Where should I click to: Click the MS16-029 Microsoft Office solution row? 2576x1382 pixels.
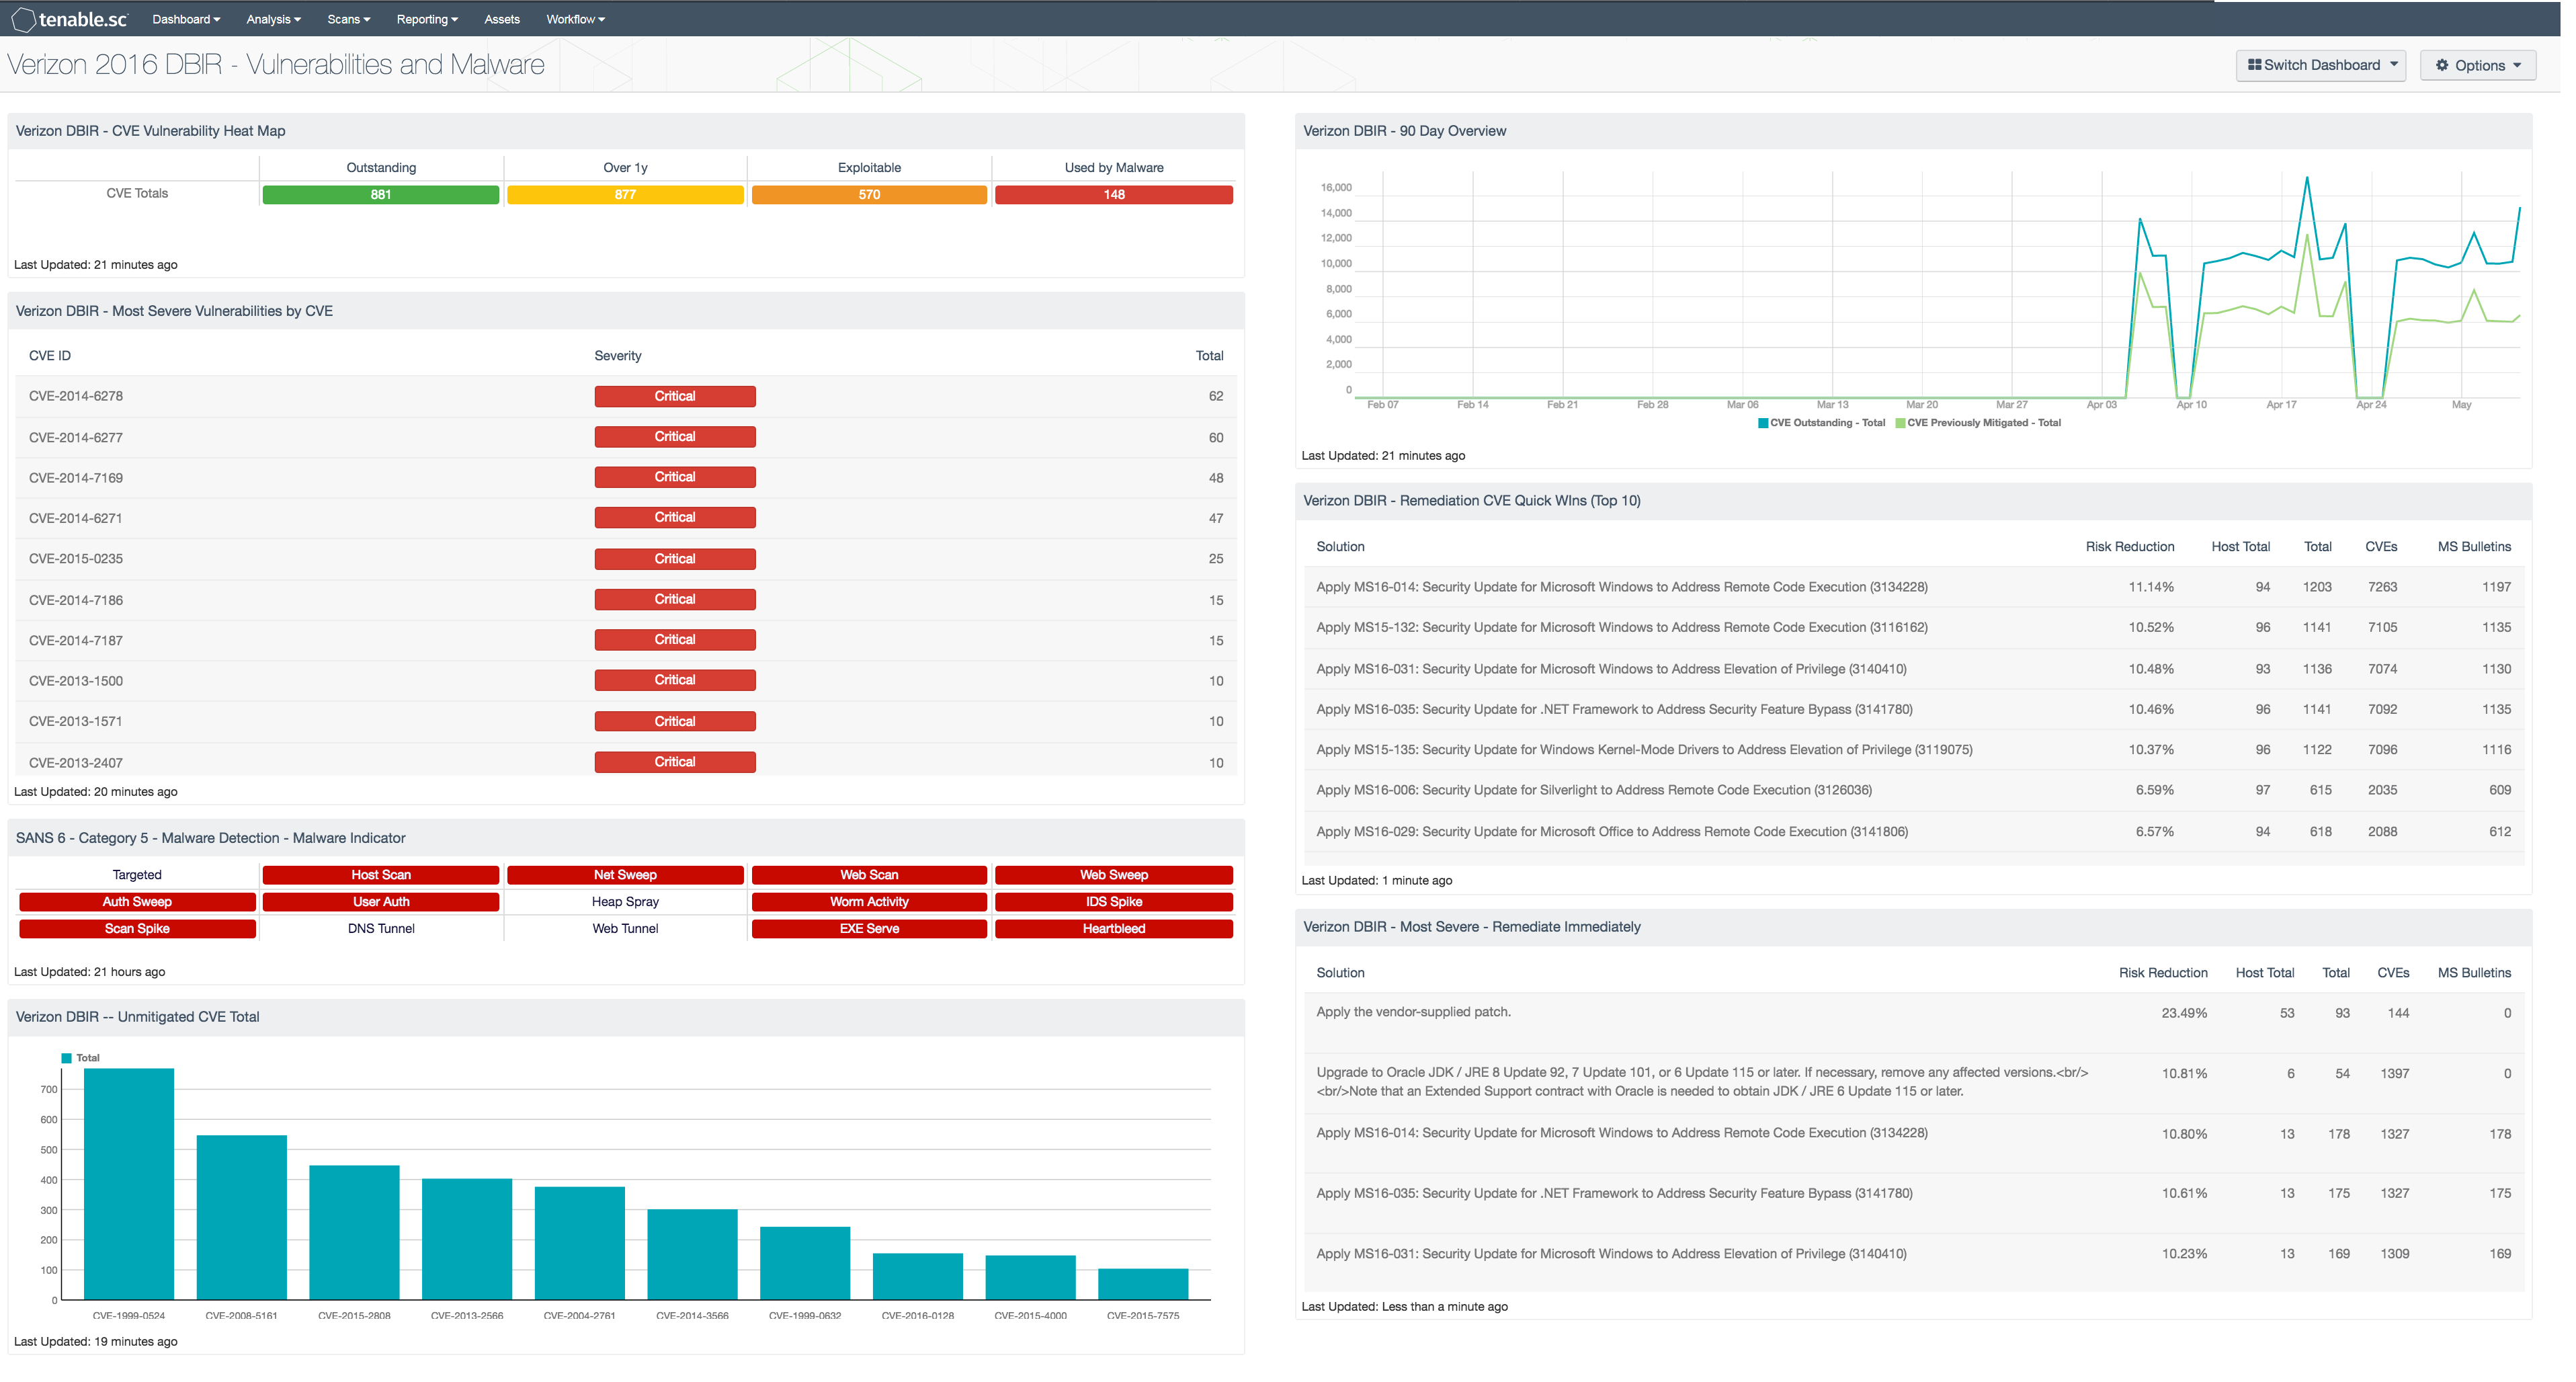click(1914, 832)
